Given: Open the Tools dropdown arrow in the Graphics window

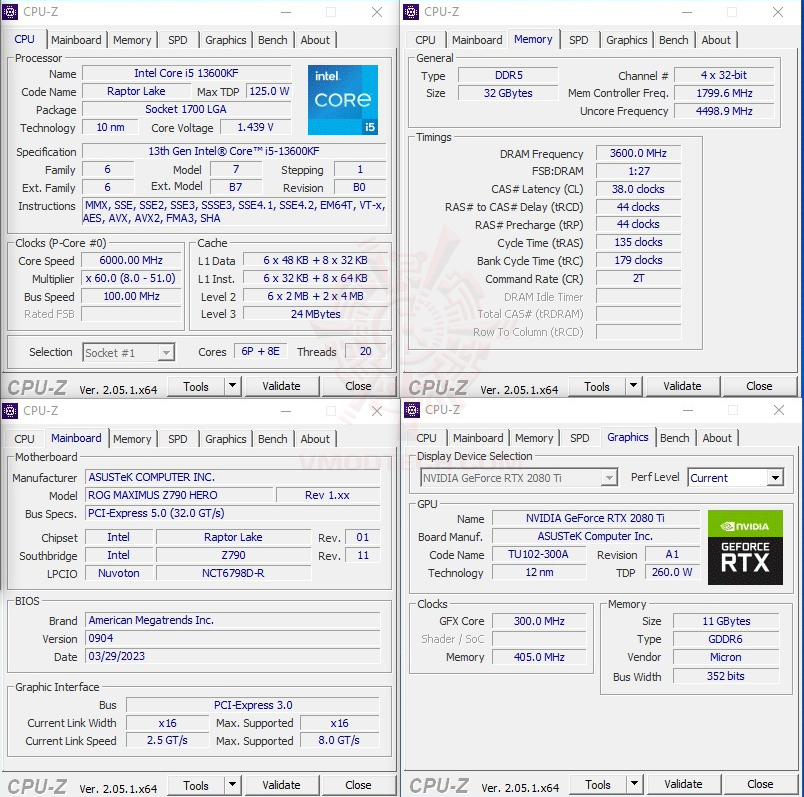Looking at the screenshot, I should 633,784.
